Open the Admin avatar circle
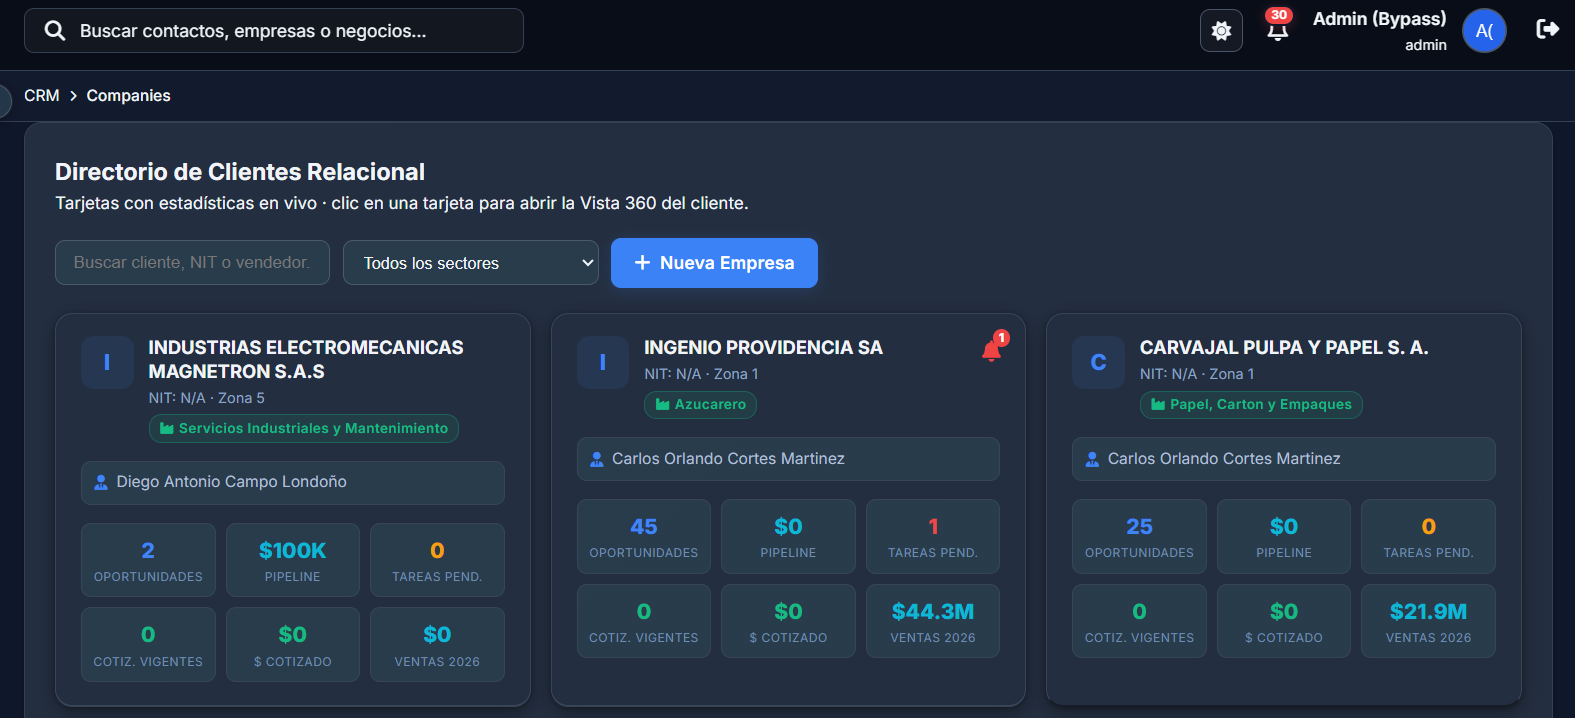This screenshot has height=718, width=1575. coord(1484,31)
